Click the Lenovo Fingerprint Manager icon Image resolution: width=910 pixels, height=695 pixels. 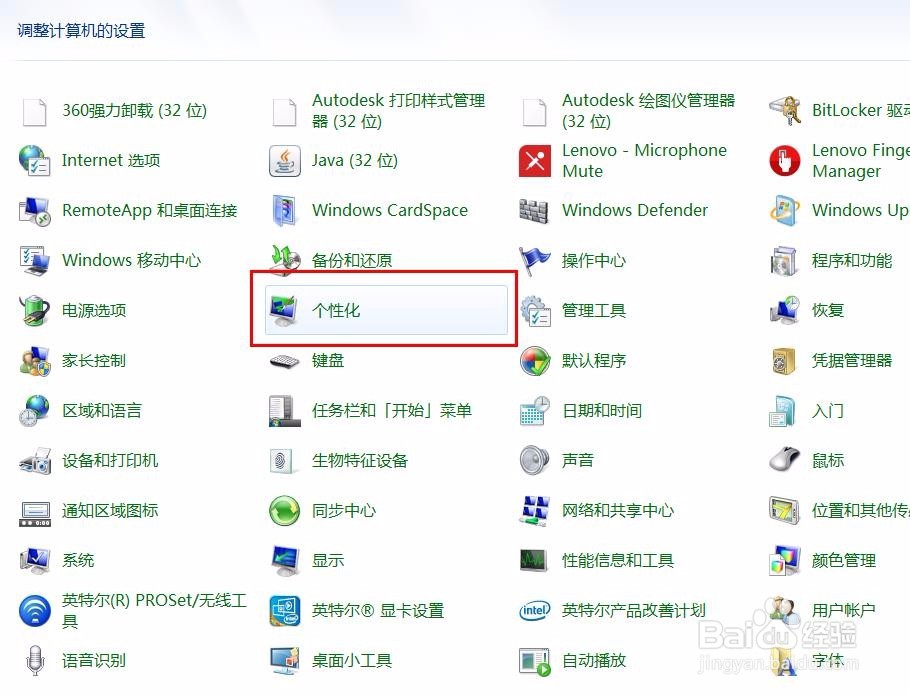pos(785,161)
